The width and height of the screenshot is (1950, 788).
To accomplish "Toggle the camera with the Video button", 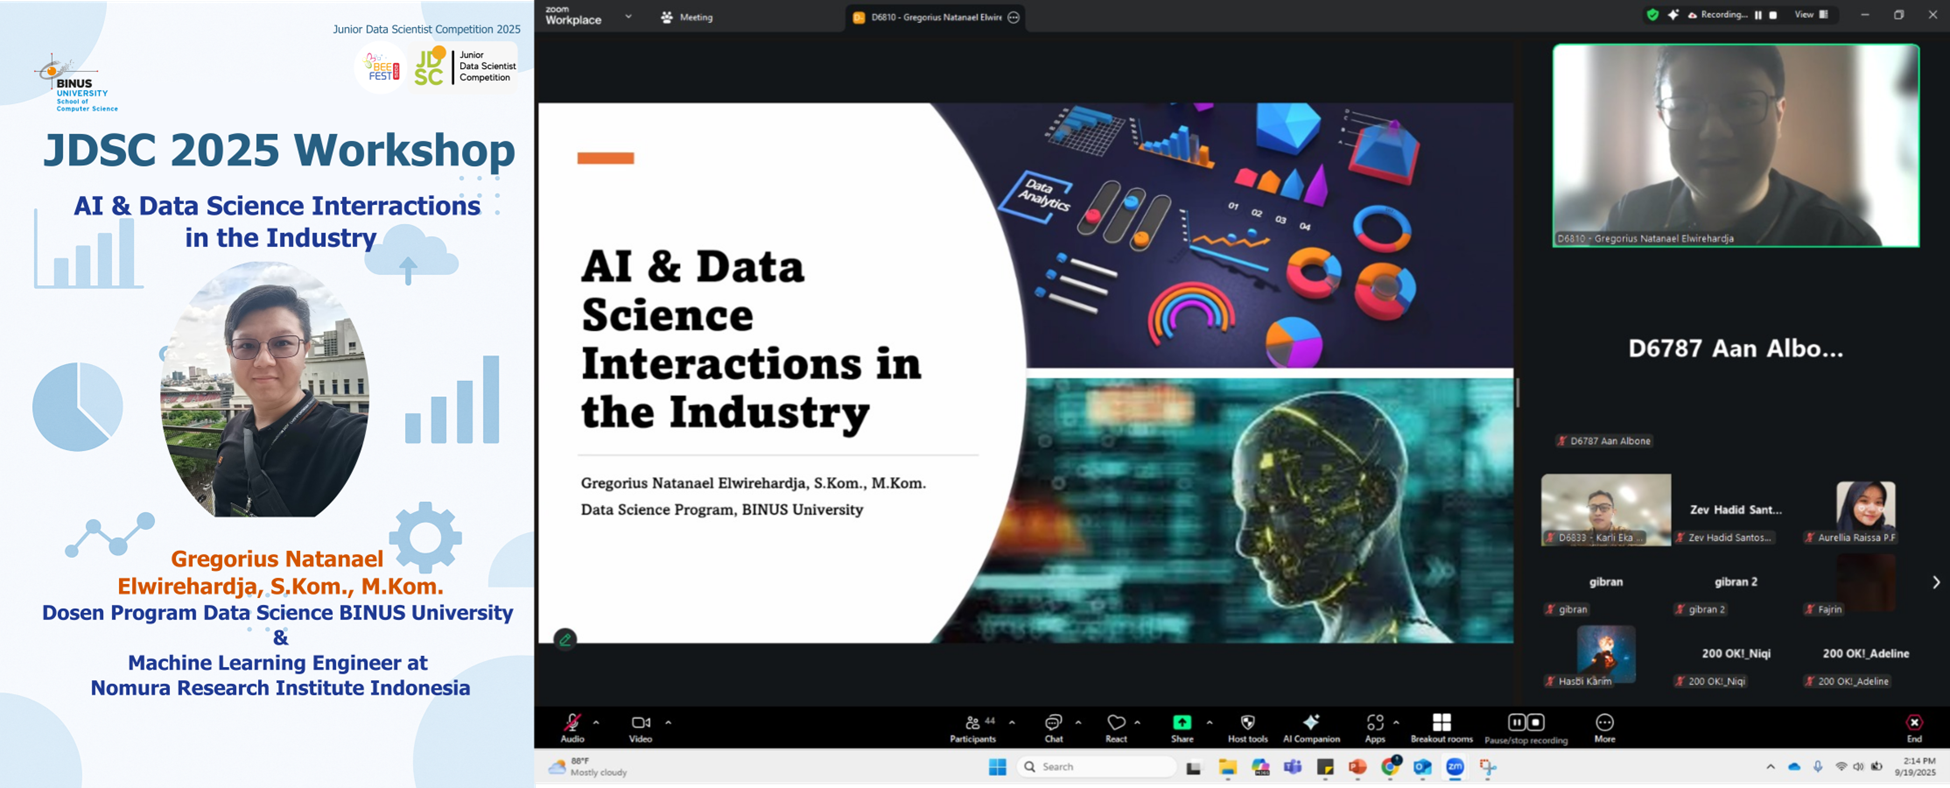I will [x=640, y=726].
